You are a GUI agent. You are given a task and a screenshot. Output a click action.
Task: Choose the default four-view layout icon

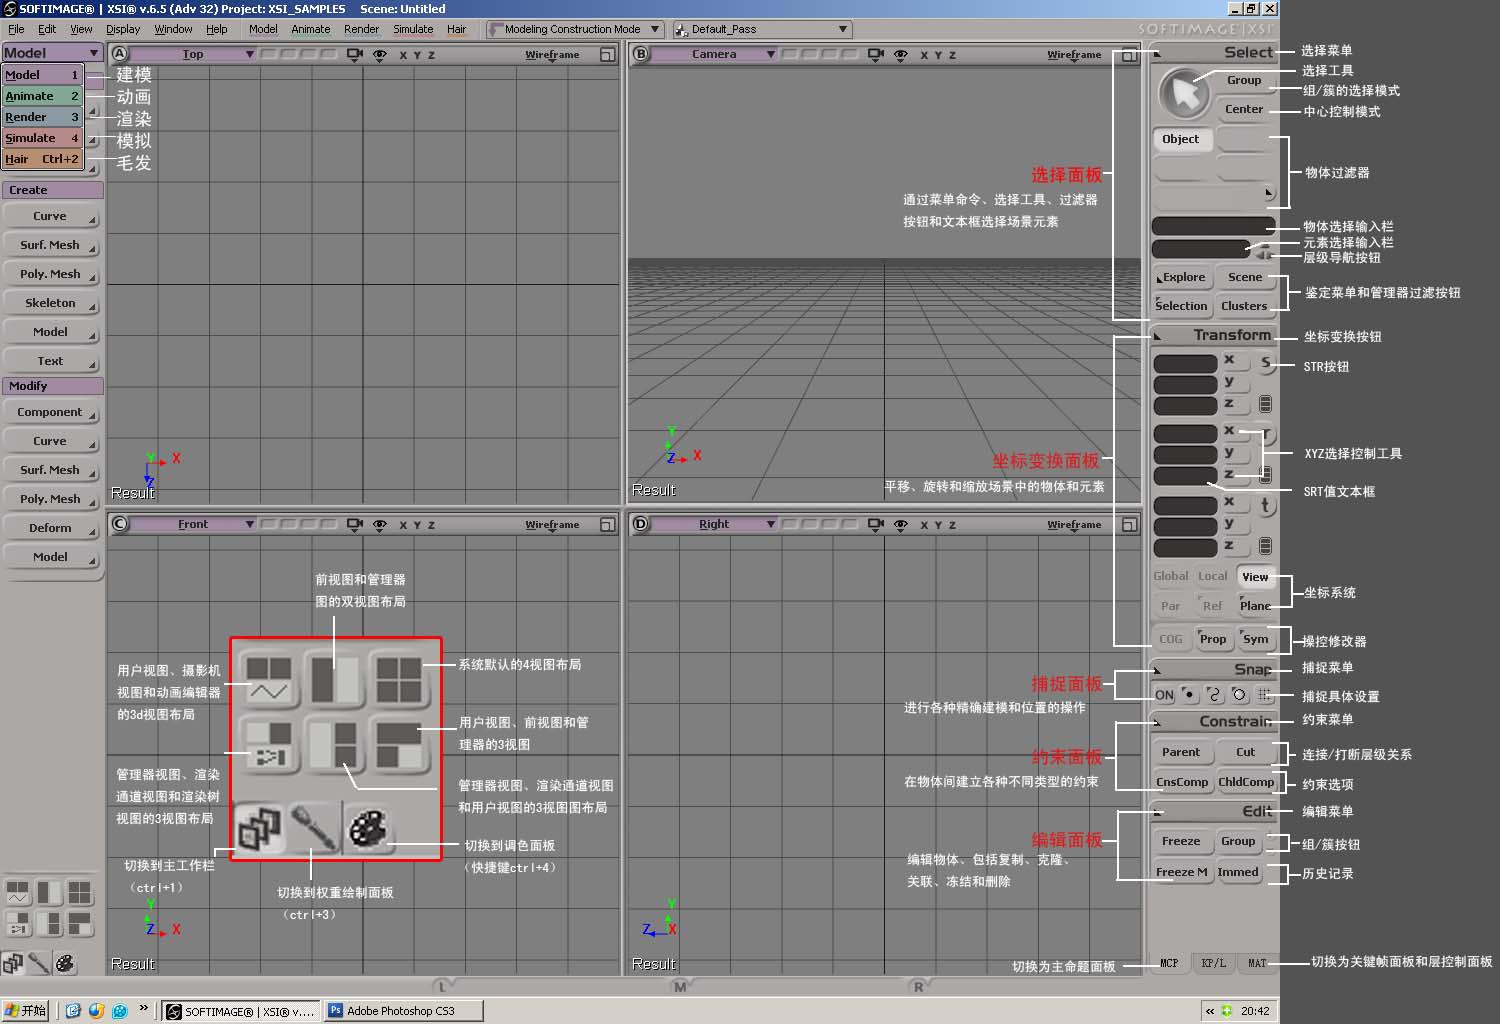click(79, 892)
